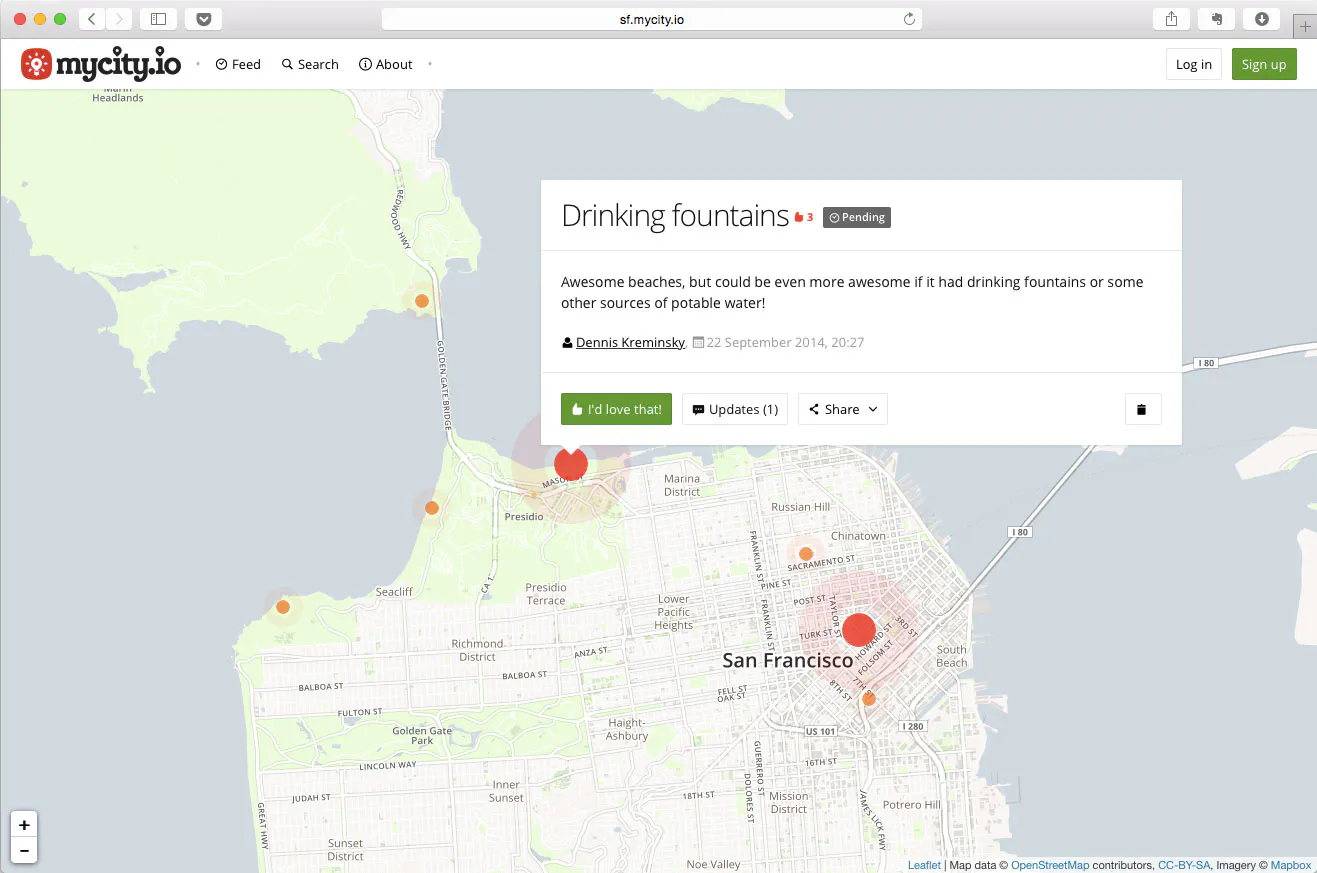Open the Feed page
Viewport: 1317px width, 873px height.
[238, 64]
